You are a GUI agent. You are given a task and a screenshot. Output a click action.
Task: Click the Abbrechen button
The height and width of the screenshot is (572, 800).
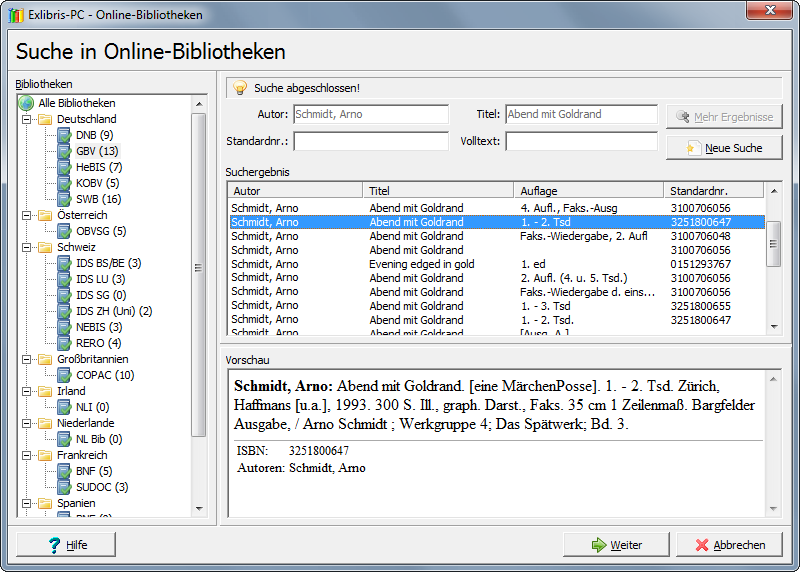pos(729,545)
